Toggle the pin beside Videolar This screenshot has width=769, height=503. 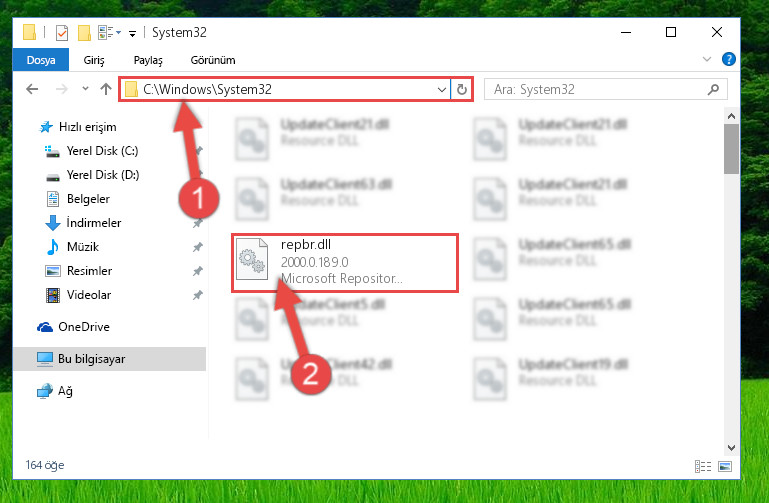[x=198, y=295]
